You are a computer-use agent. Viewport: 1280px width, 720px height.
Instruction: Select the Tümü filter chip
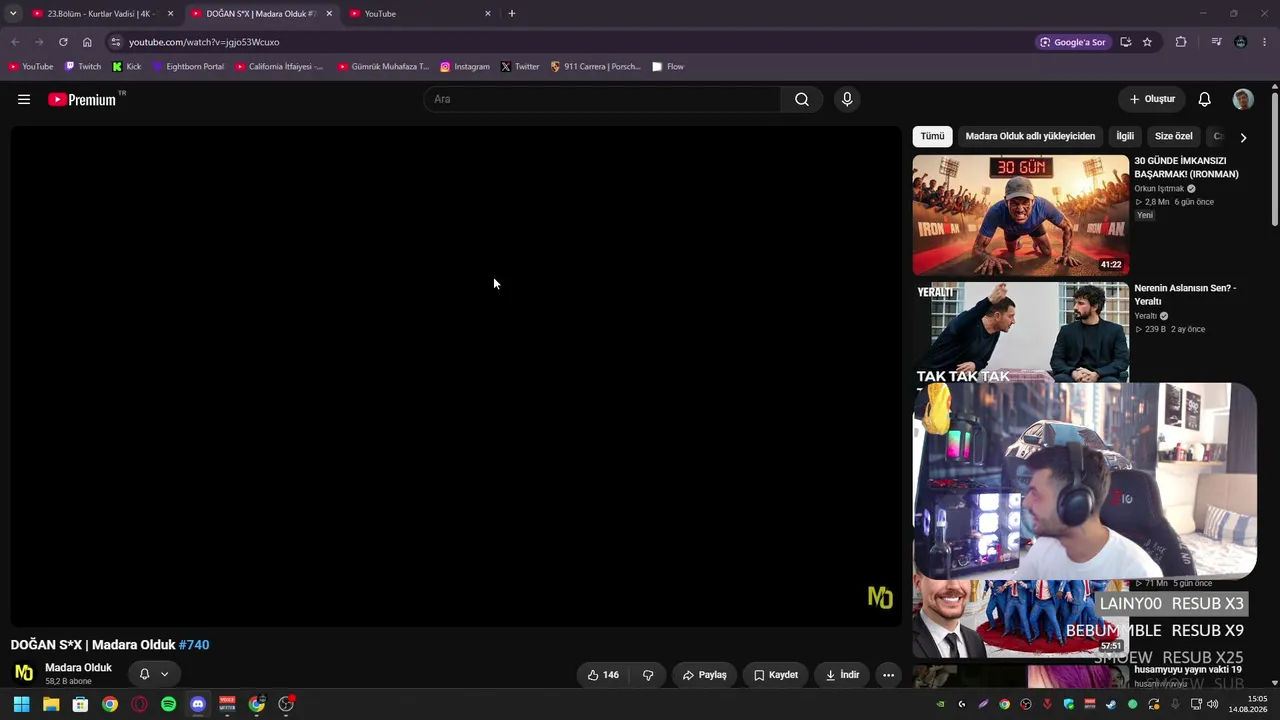932,136
